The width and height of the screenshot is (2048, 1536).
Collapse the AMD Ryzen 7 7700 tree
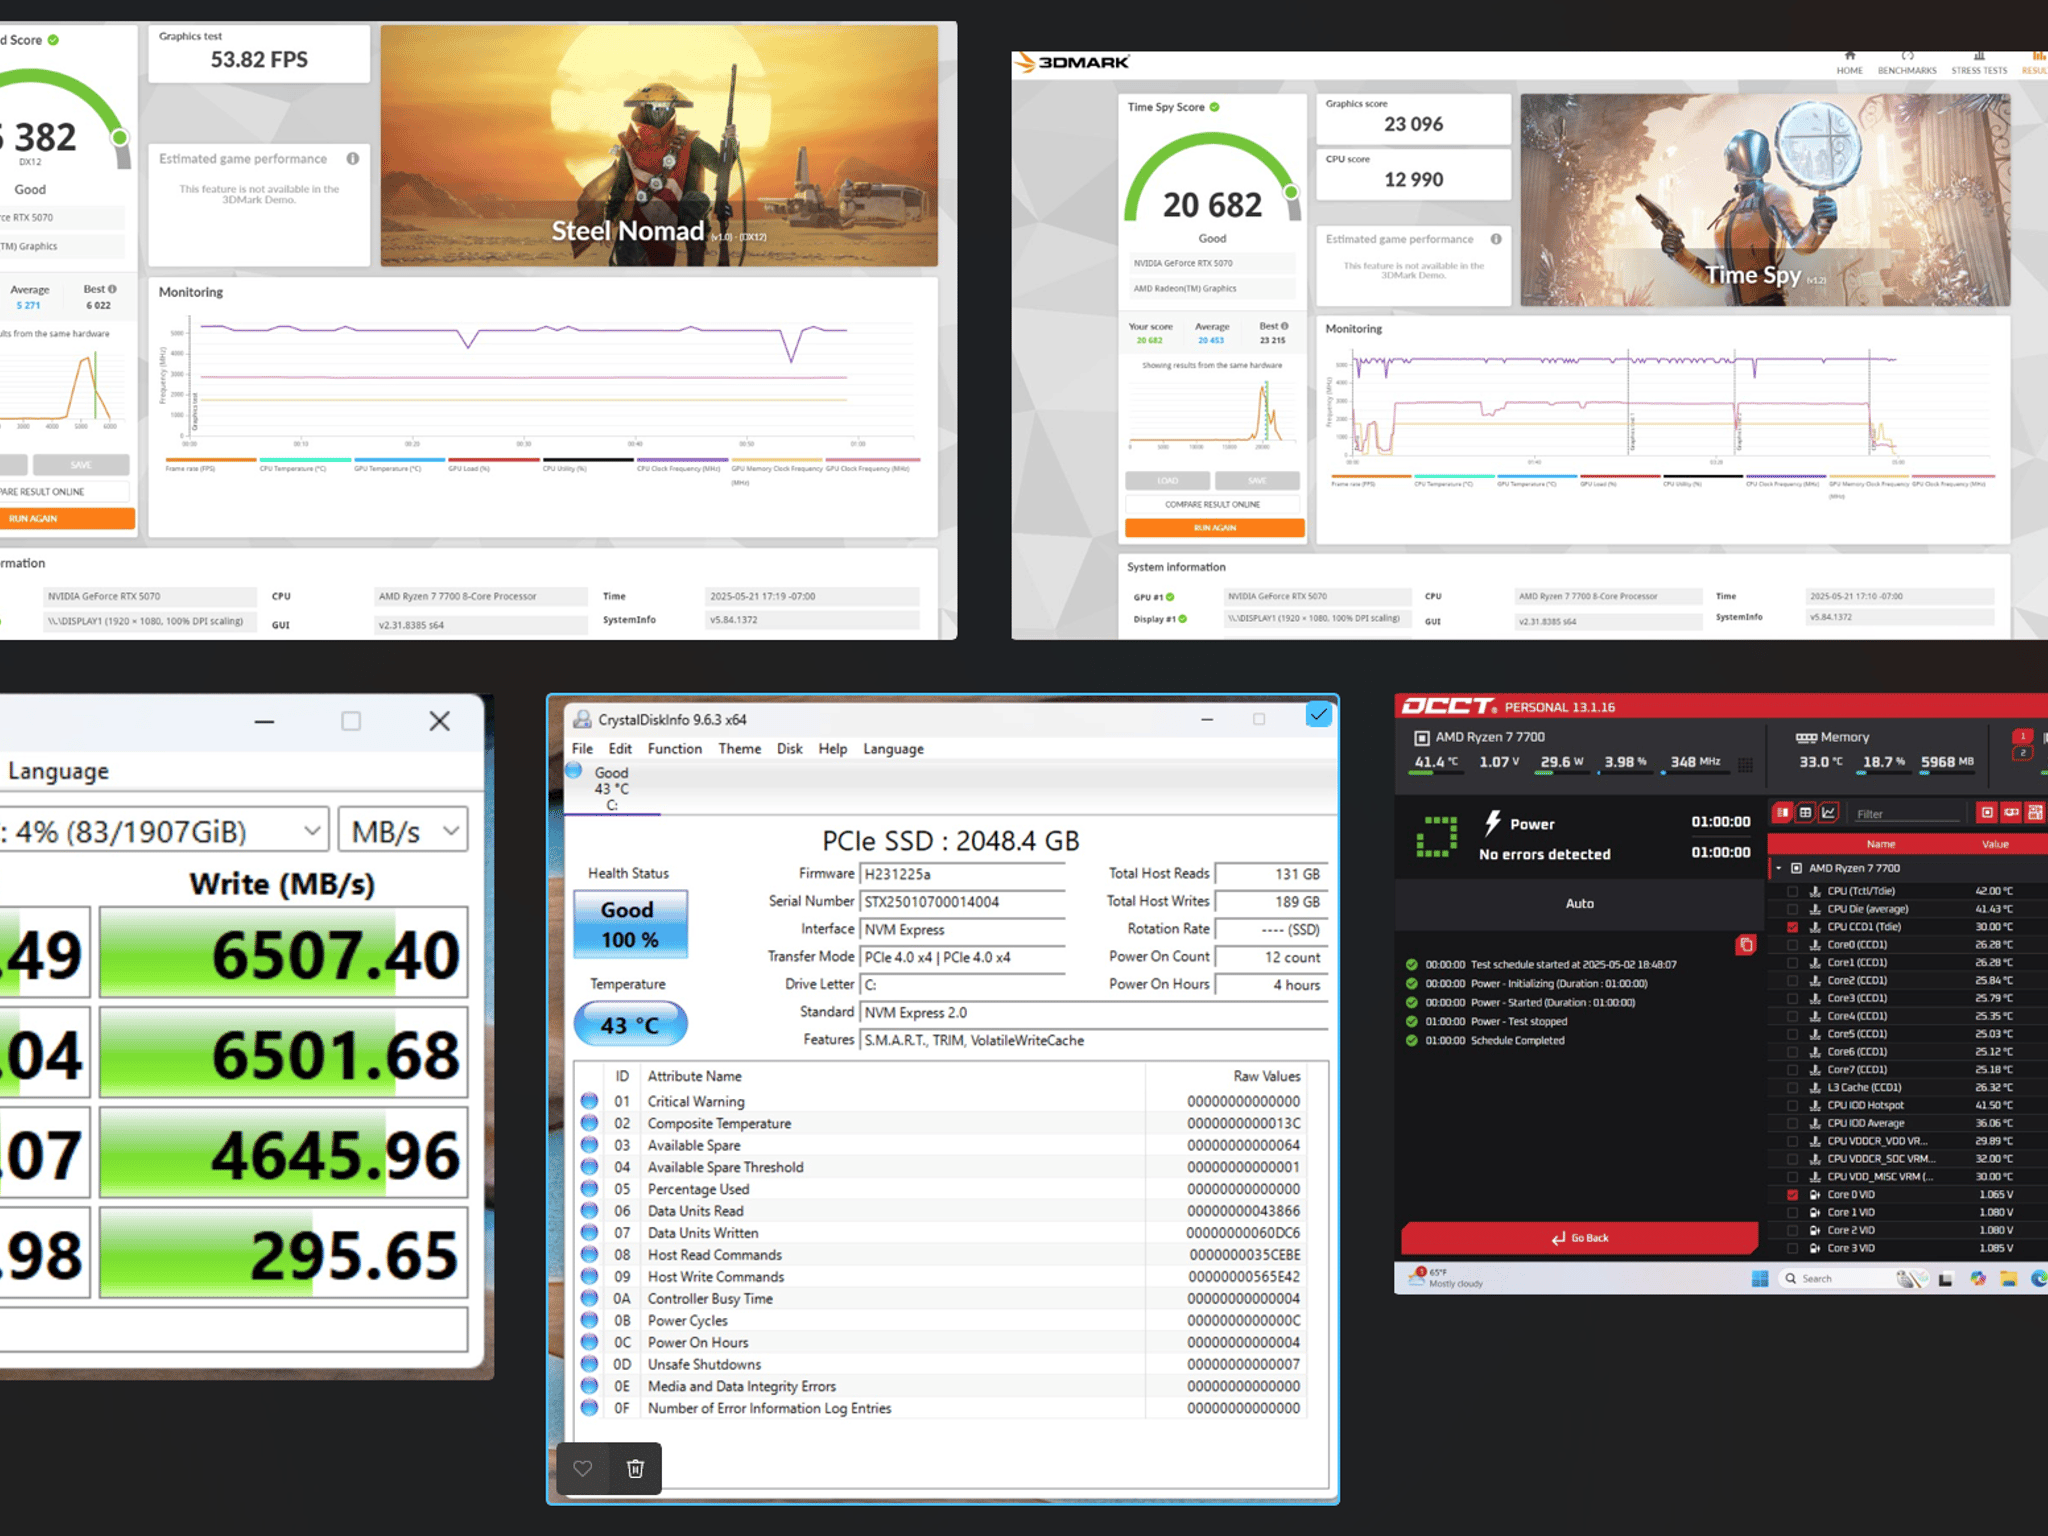1778,868
